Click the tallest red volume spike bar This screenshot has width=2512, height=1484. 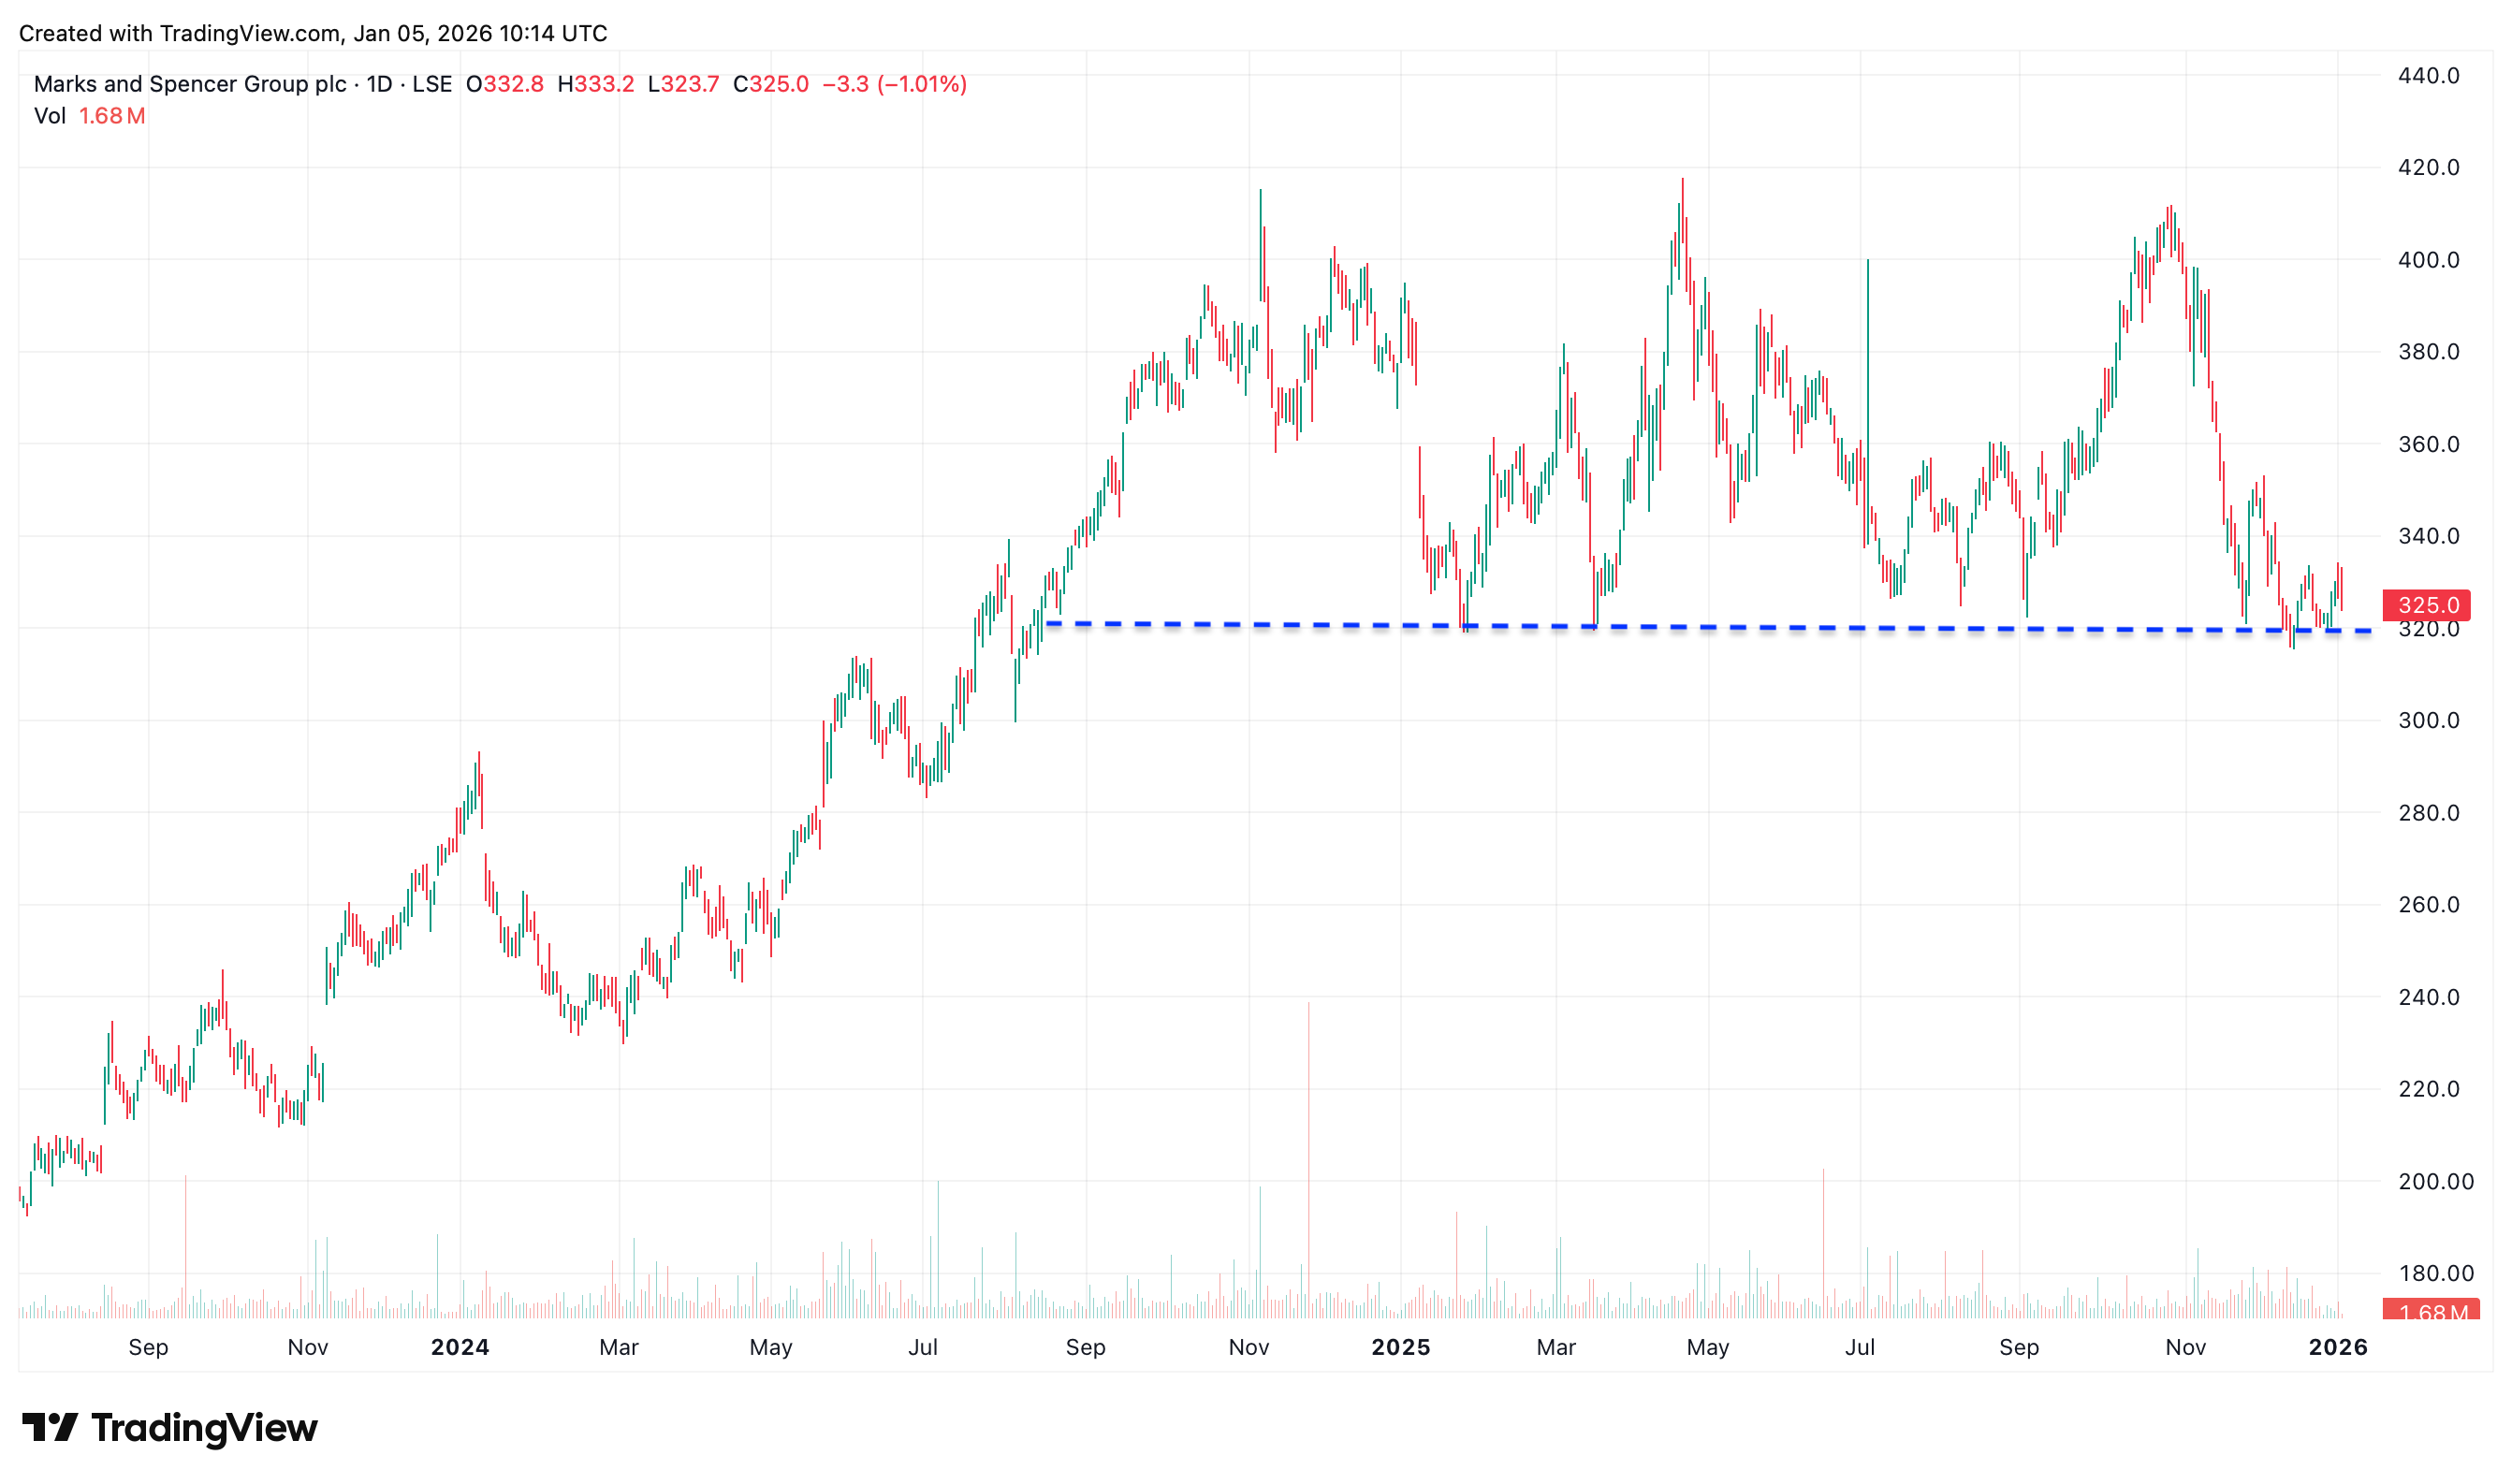(1308, 1160)
